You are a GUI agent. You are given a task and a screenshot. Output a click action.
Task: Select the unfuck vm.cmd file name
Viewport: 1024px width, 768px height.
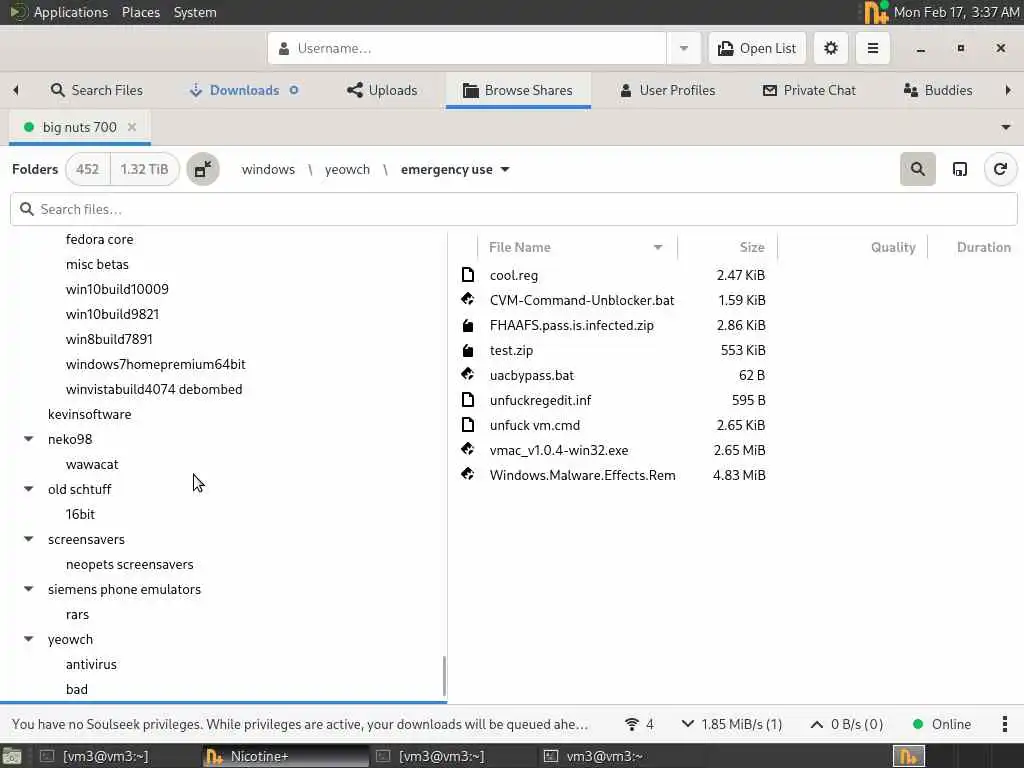tap(535, 425)
